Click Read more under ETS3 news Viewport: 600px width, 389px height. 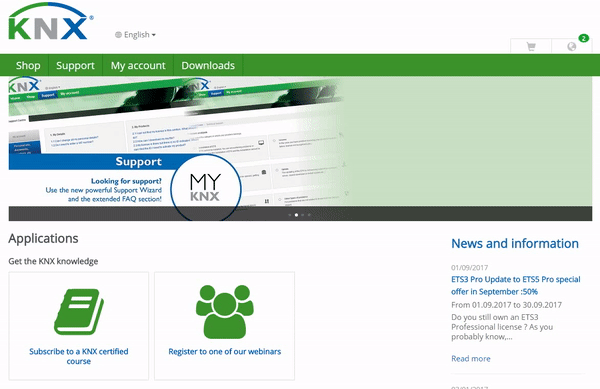tap(471, 358)
